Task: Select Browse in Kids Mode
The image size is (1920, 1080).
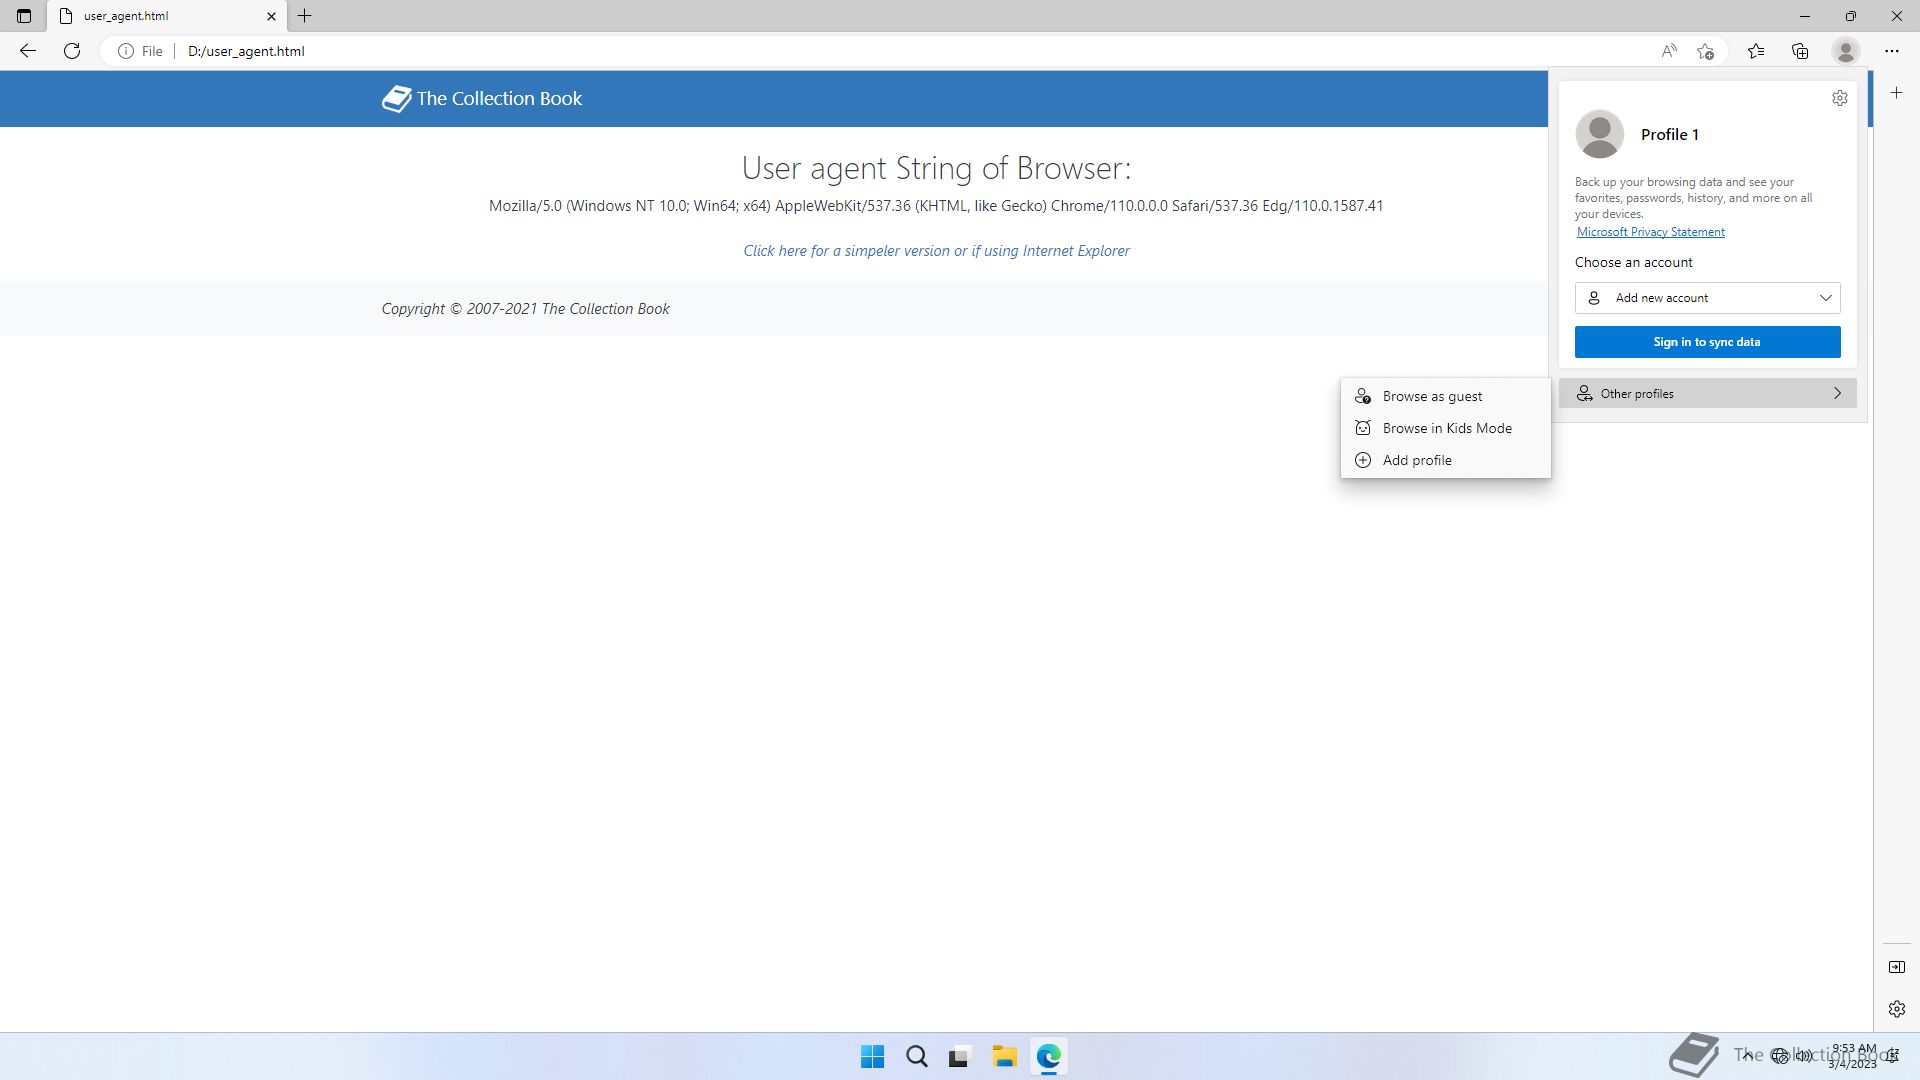Action: 1446,428
